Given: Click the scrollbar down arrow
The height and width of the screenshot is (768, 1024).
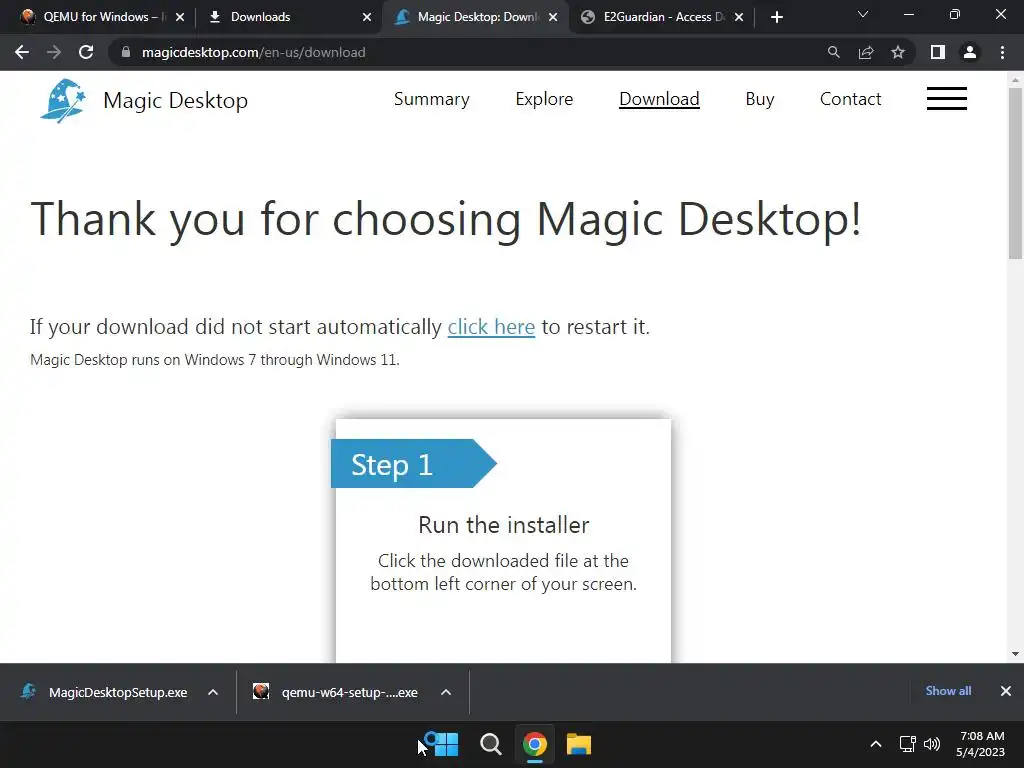Looking at the screenshot, I should point(1015,654).
